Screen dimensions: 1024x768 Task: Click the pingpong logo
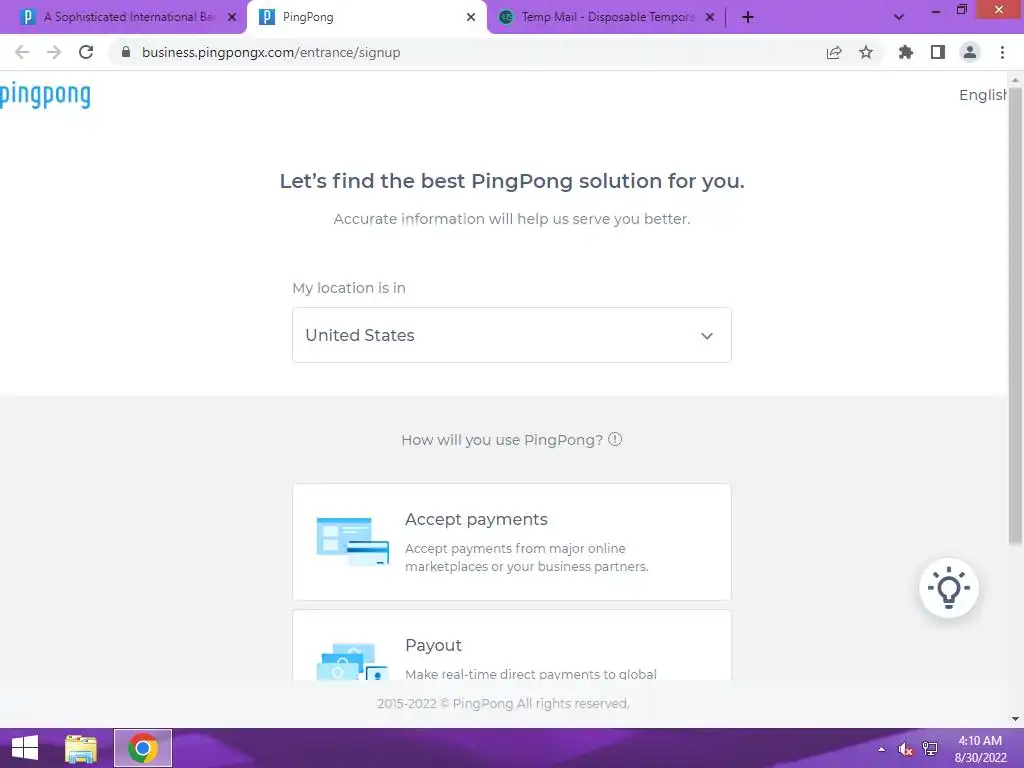tap(45, 95)
